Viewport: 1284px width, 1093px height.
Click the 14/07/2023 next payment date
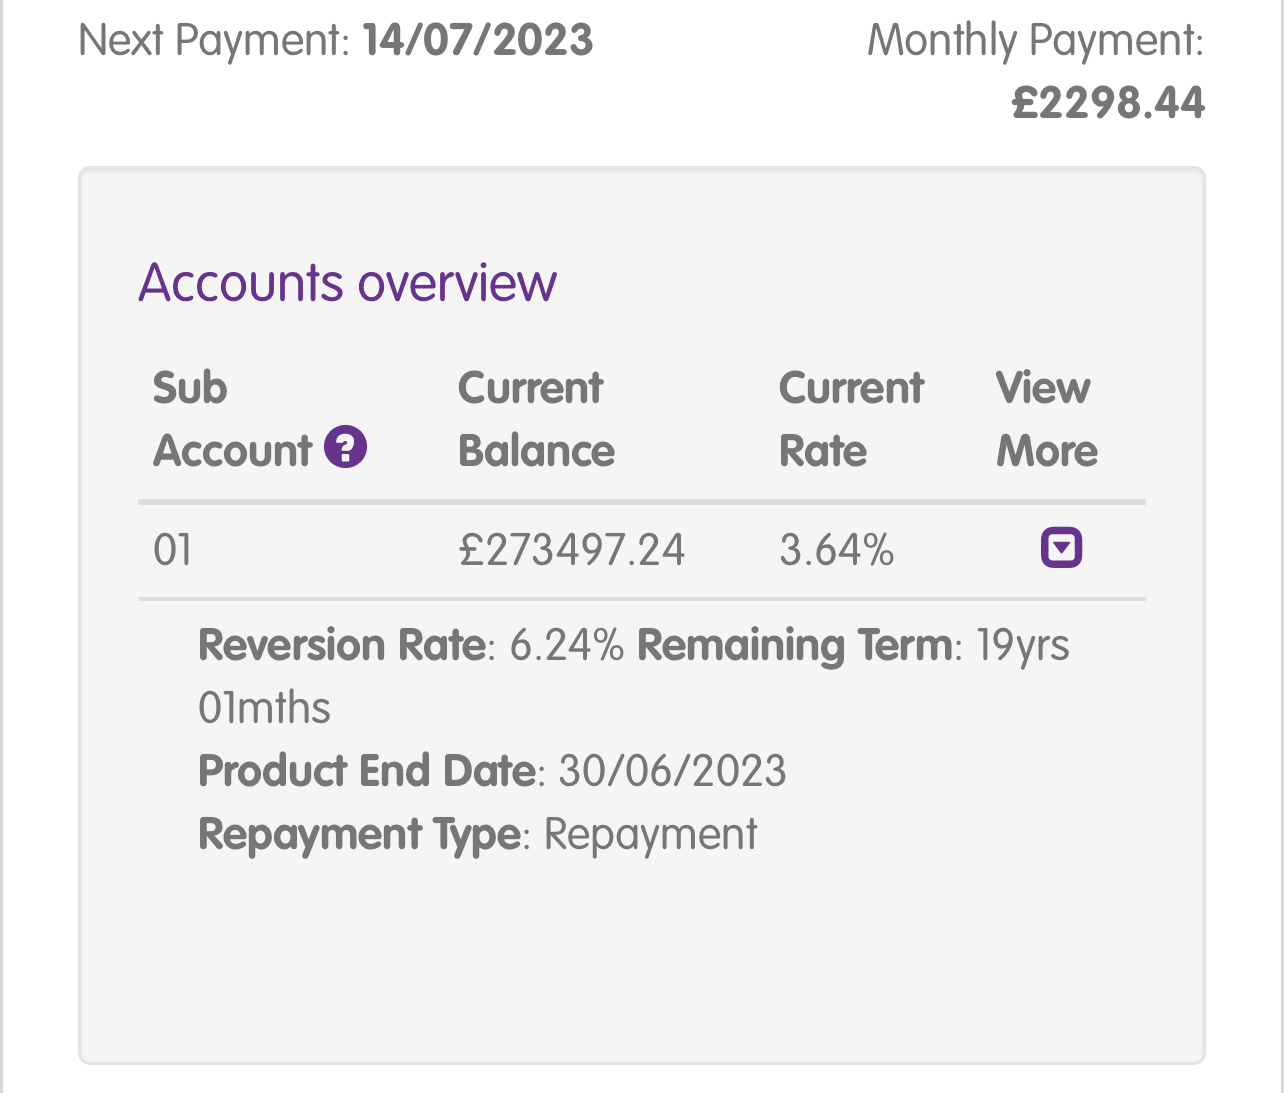pyautogui.click(x=478, y=41)
